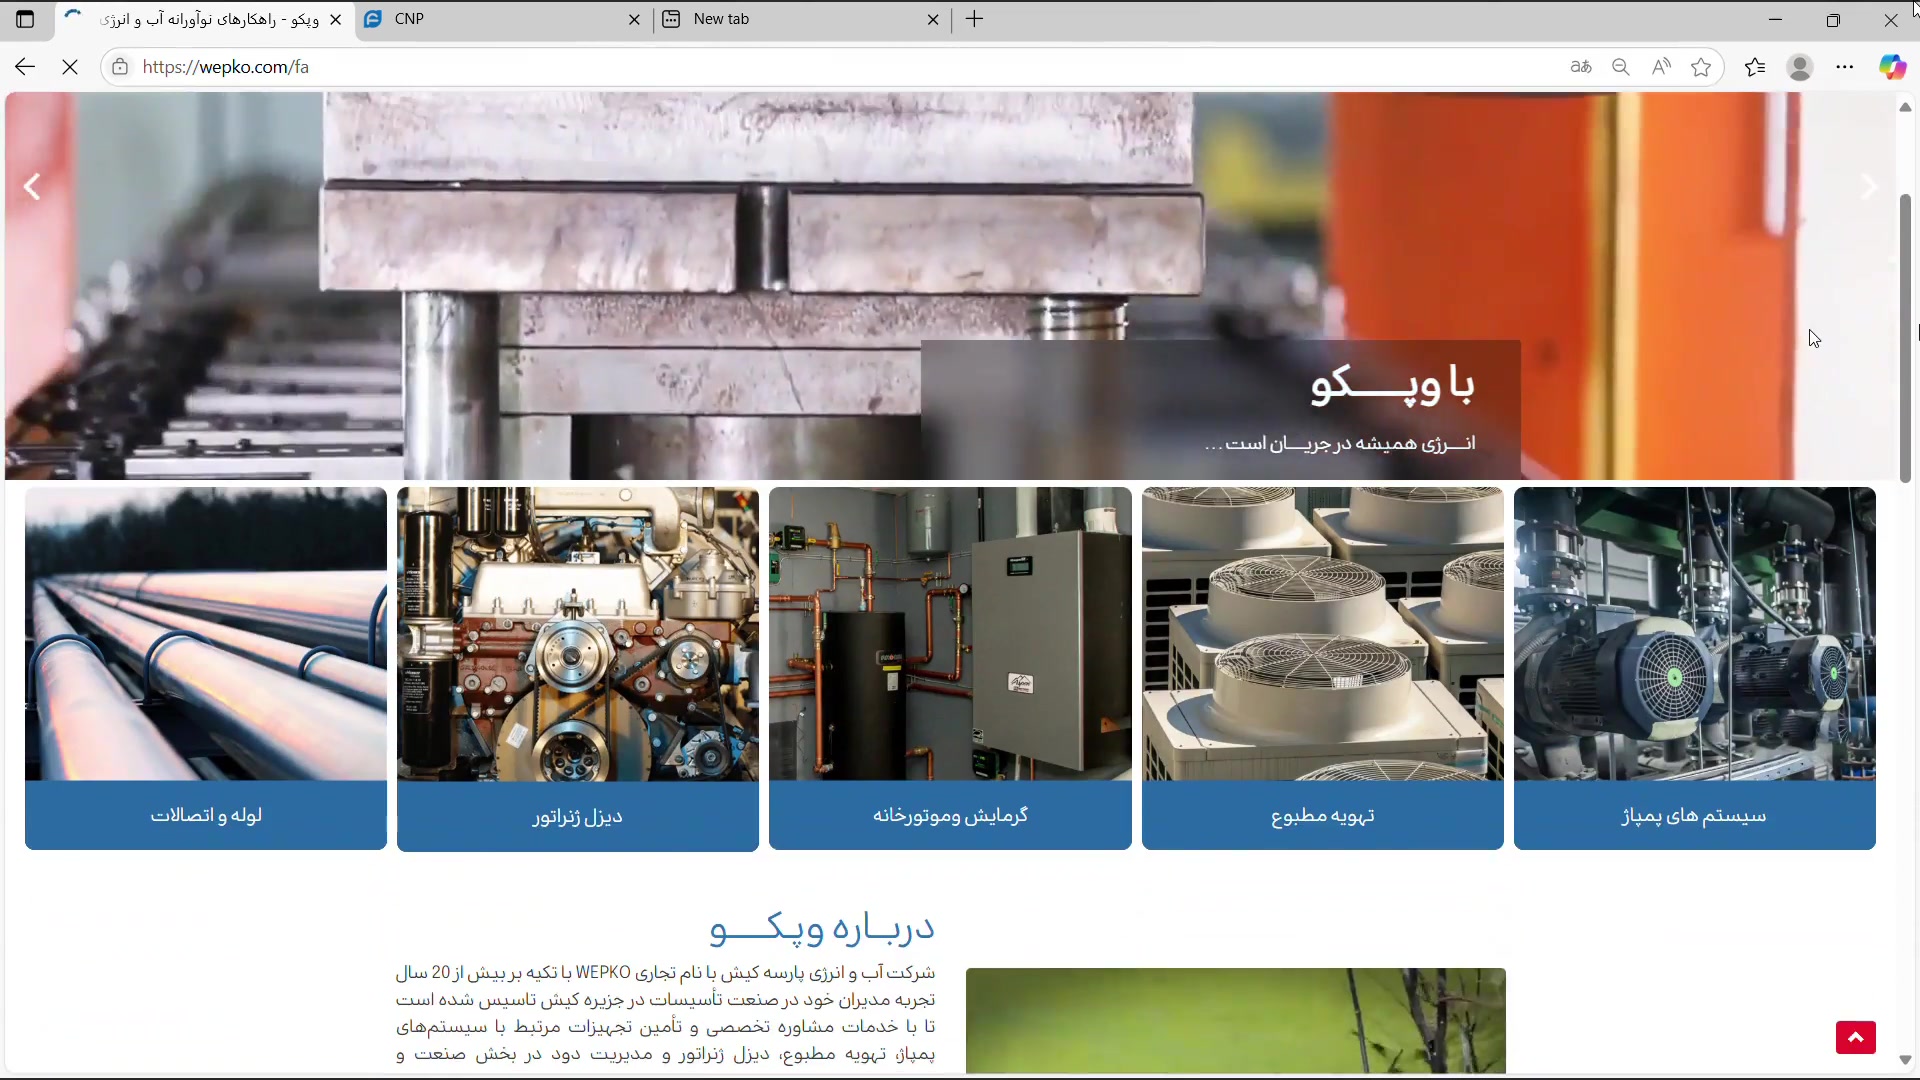This screenshot has height=1080, width=1920.
Task: Show next slide with right arrow
Action: pos(1869,187)
